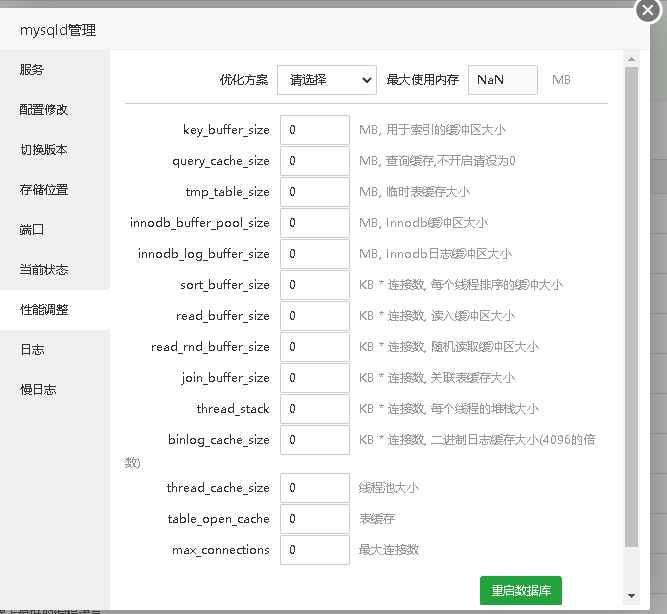The height and width of the screenshot is (614, 667).
Task: Click the key_buffer_size input field
Action: tap(315, 129)
